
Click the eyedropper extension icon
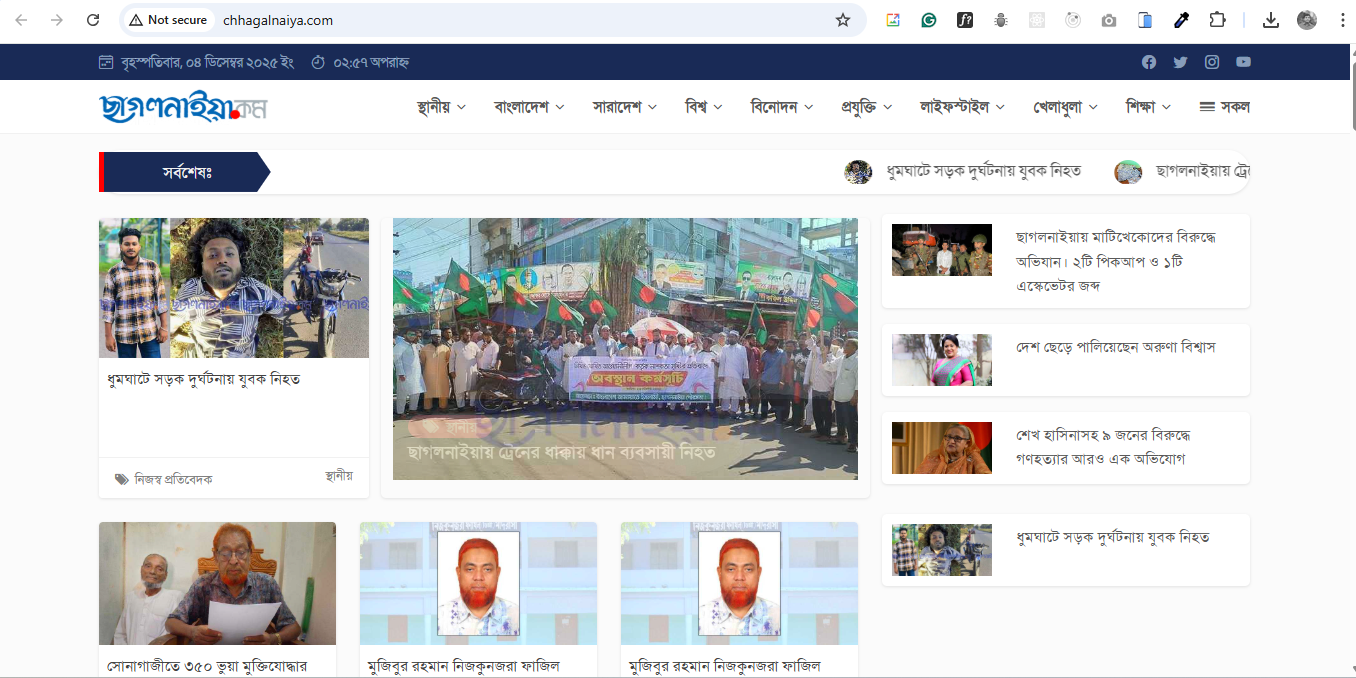coord(1181,19)
